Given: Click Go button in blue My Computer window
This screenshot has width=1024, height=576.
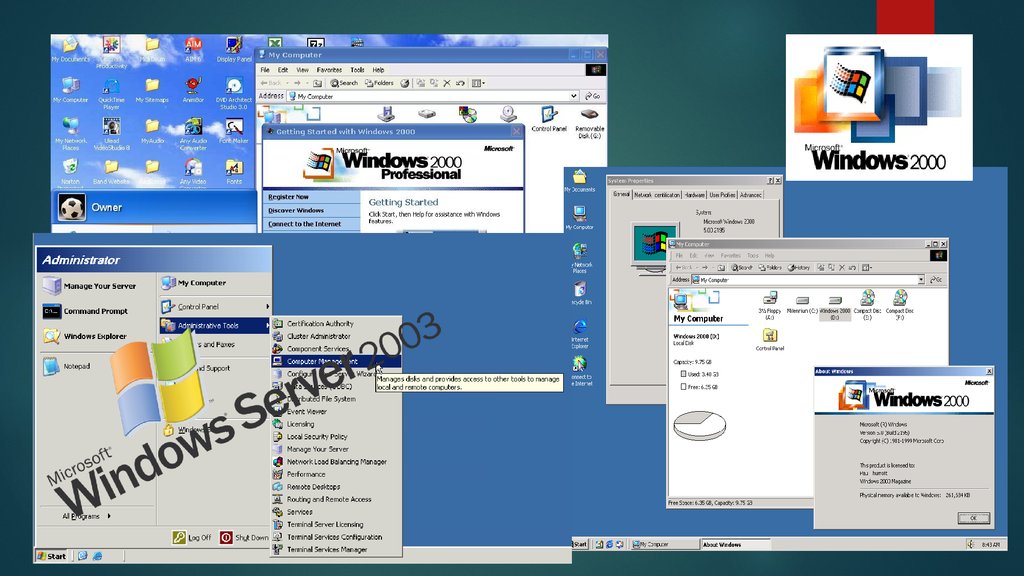Looking at the screenshot, I should point(593,96).
